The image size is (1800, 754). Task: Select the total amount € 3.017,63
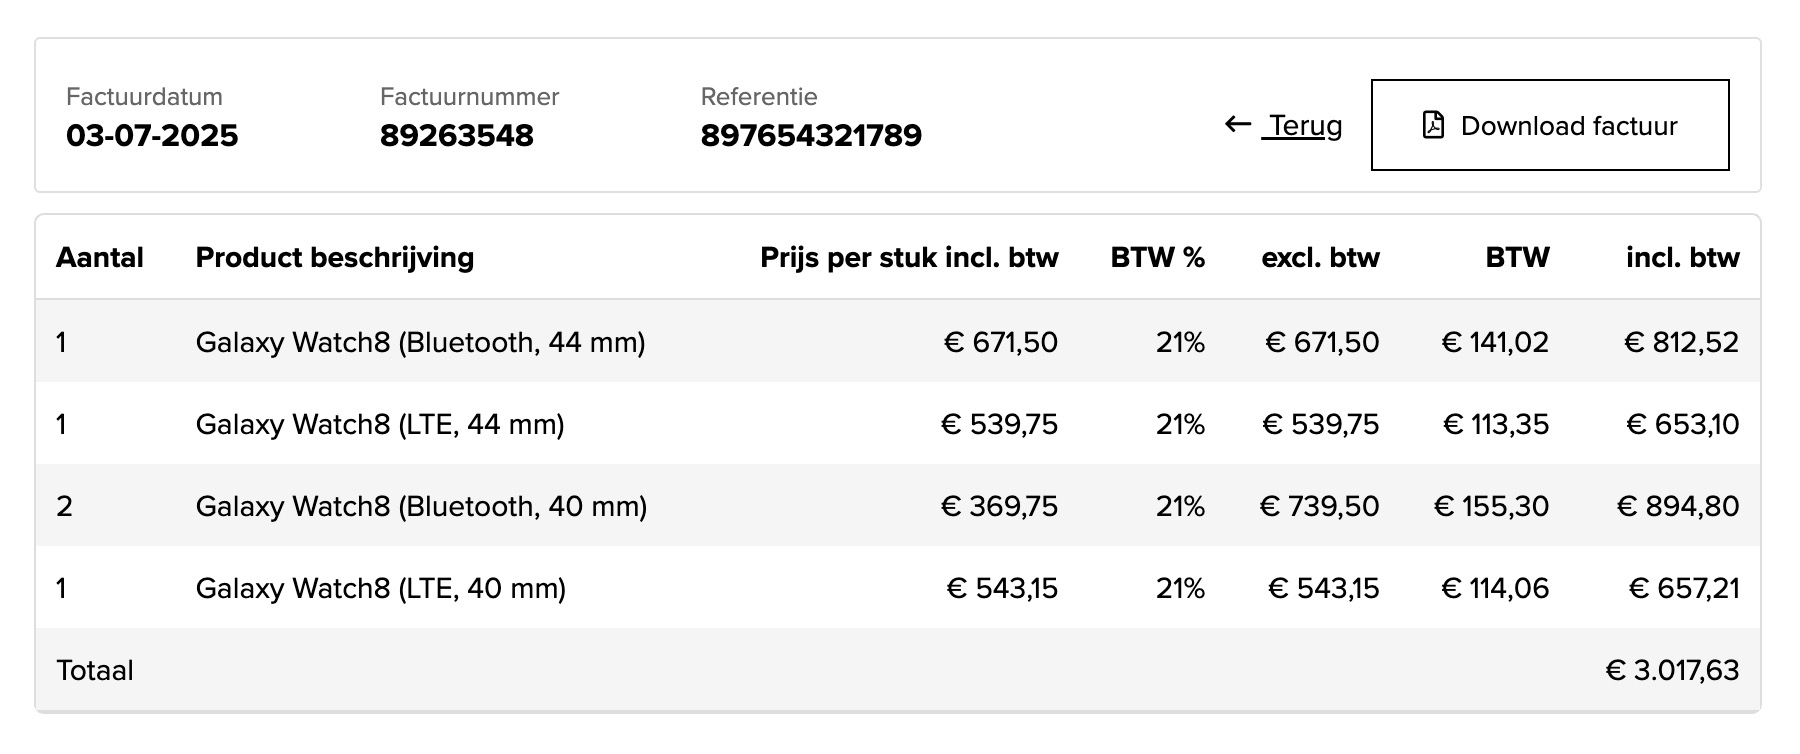[1674, 670]
